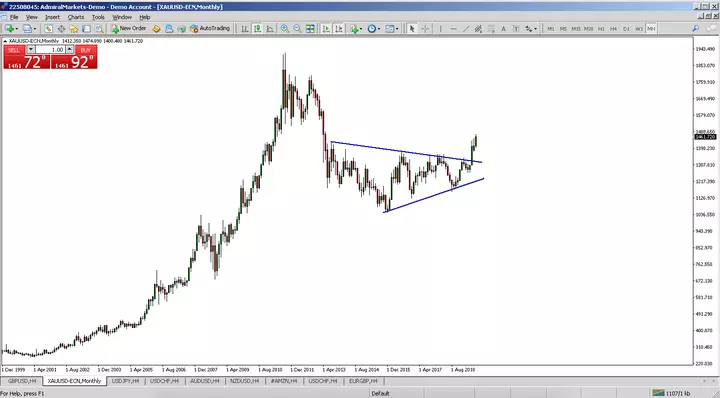Select the Text 'A' drawing tool
Viewport: 720px width, 398px height.
pos(503,28)
